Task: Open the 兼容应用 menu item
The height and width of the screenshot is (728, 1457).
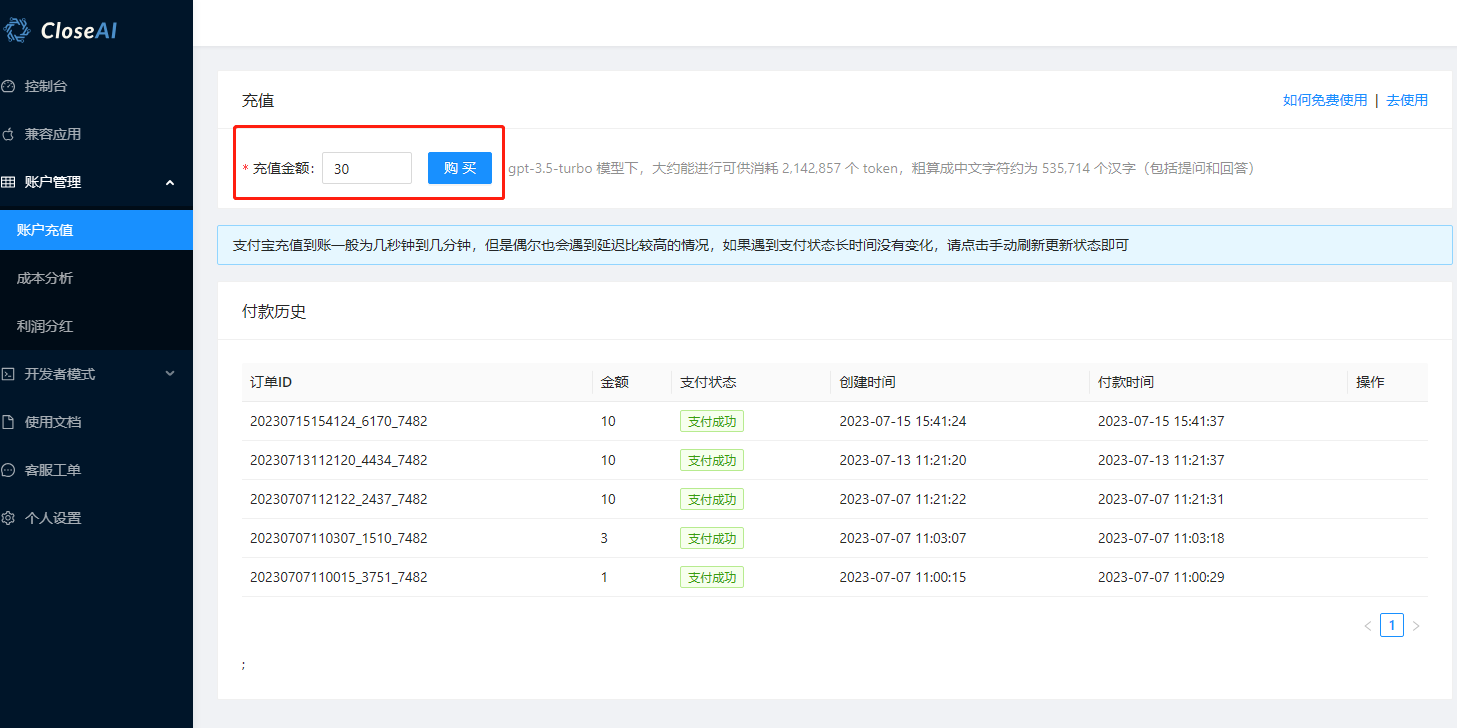Action: (96, 134)
